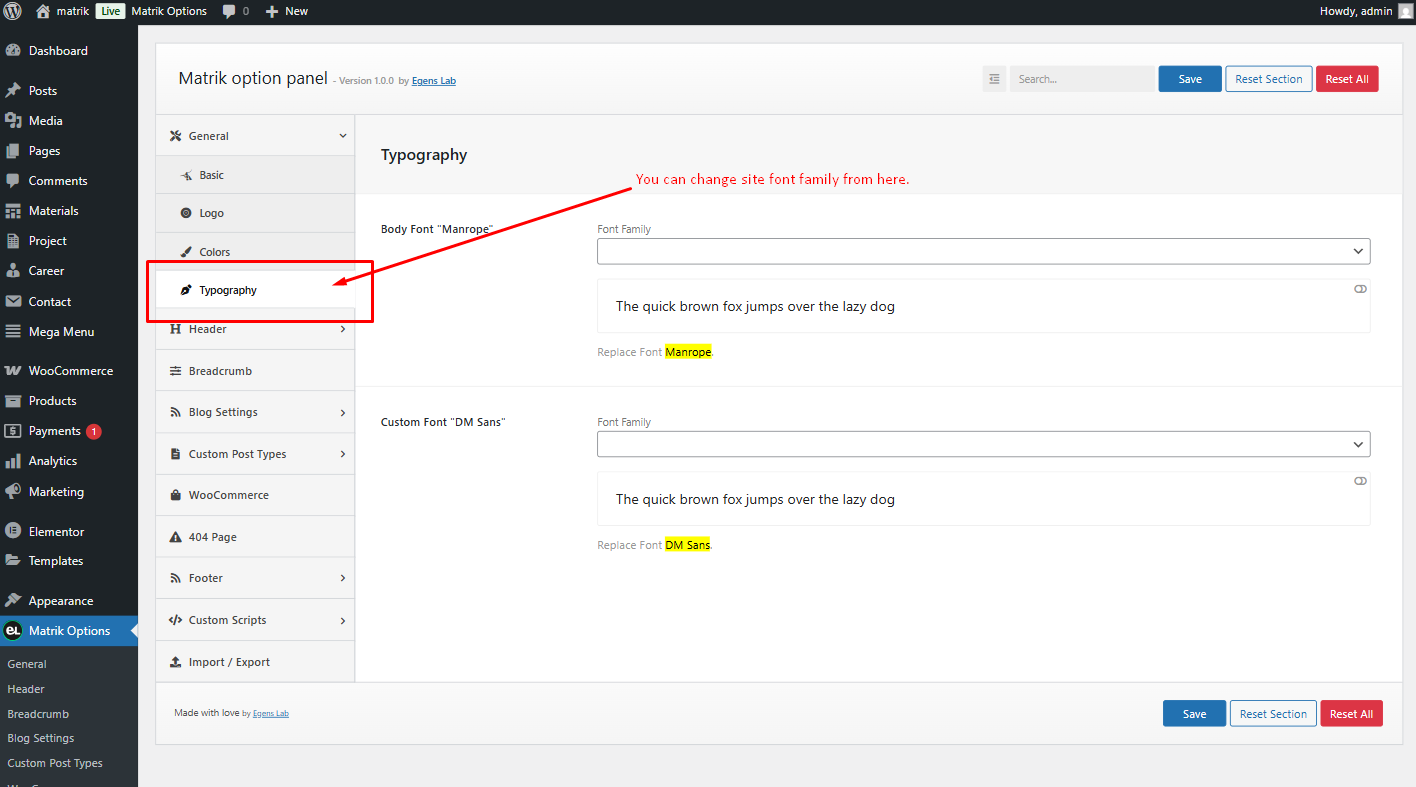Click the bottom Reset Section button

click(1273, 714)
